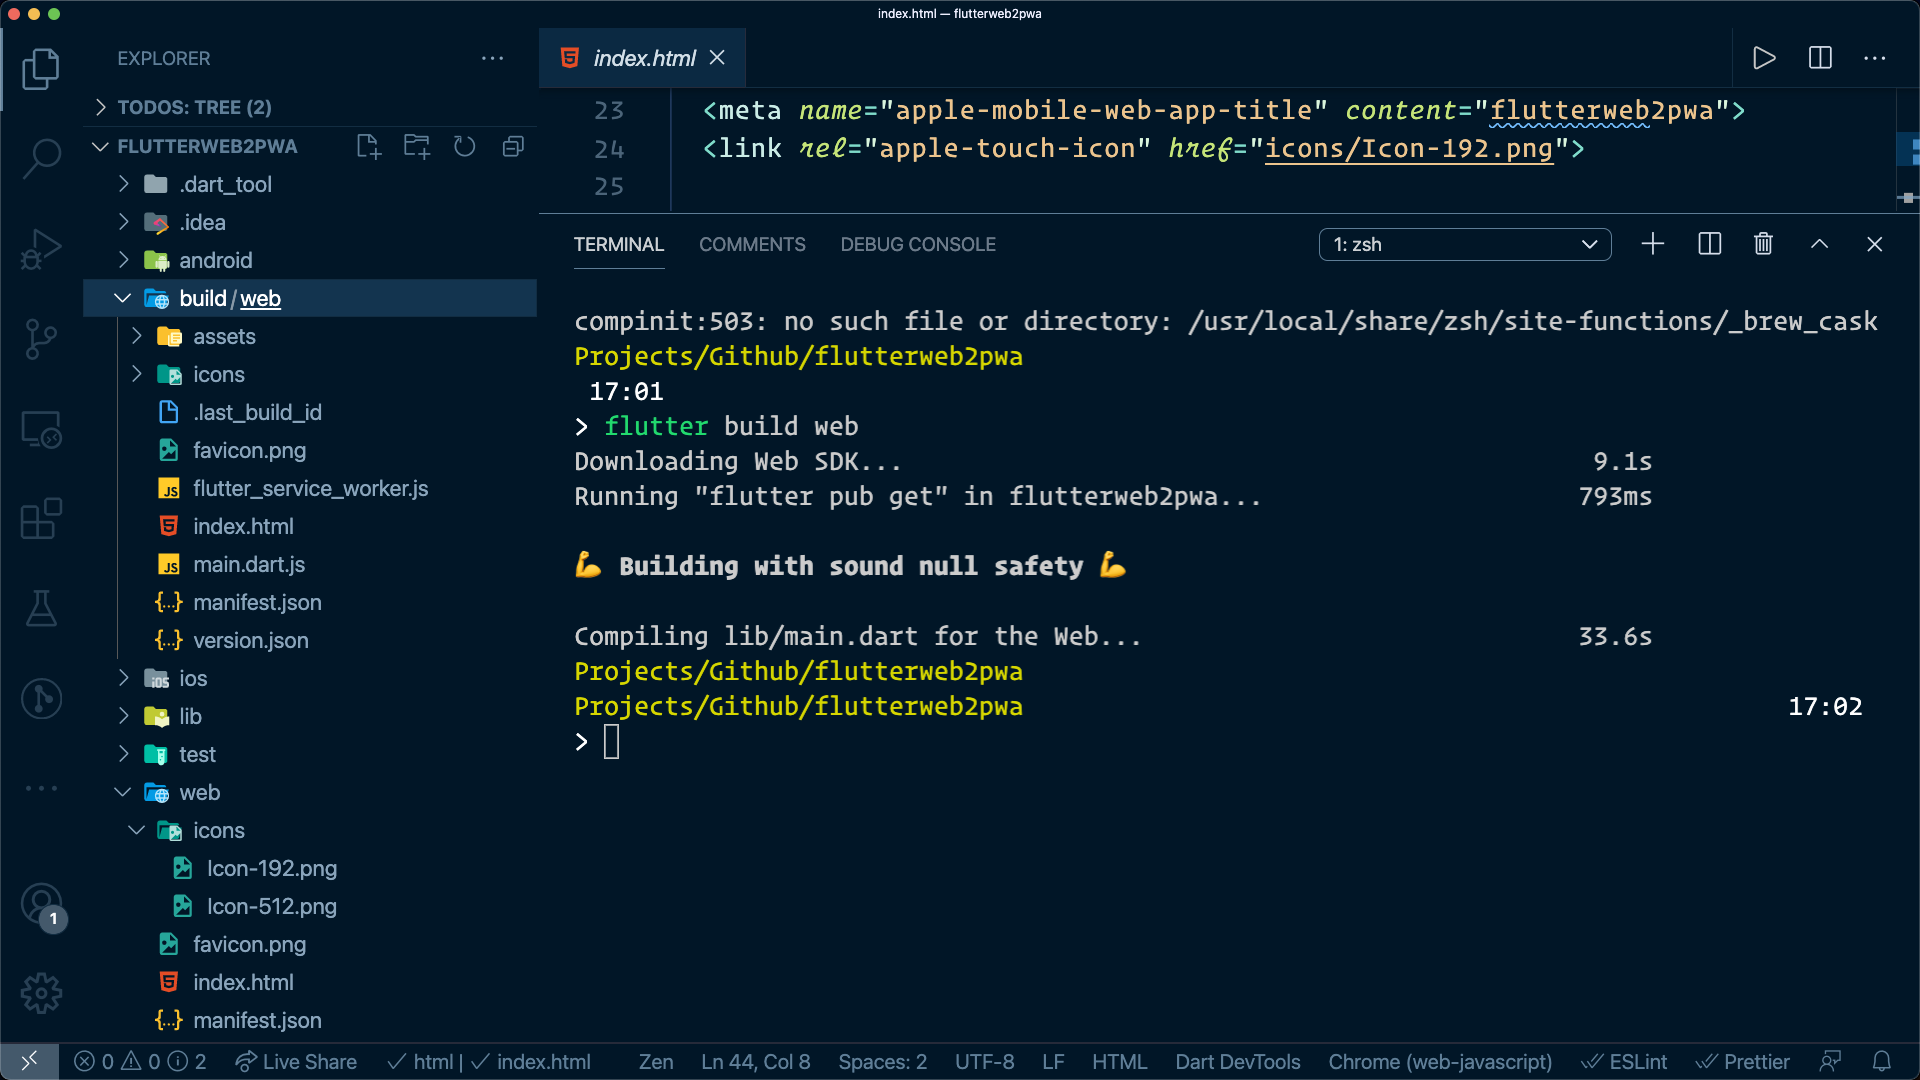Refresh the explorer file tree
This screenshot has width=1920, height=1080.
[x=464, y=147]
